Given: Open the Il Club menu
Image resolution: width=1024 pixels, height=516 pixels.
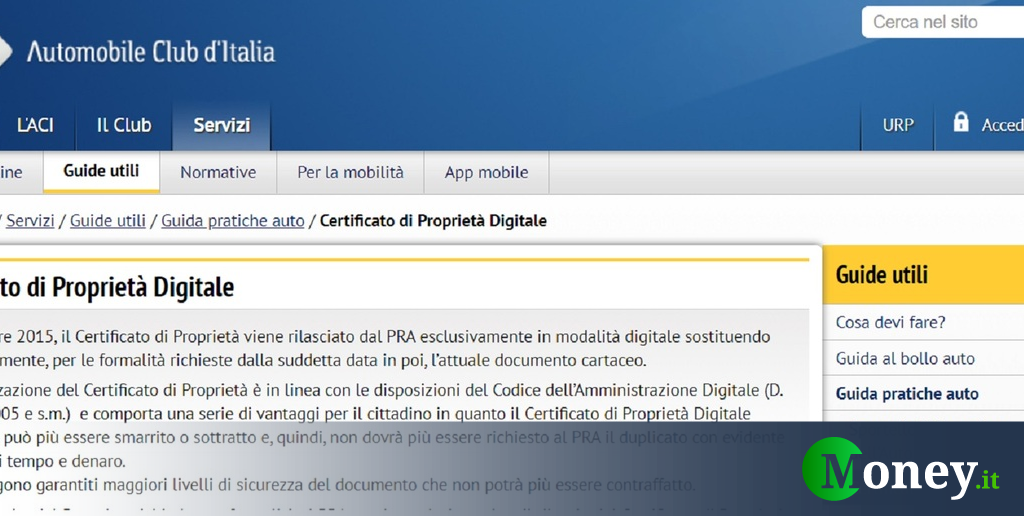Looking at the screenshot, I should [x=124, y=125].
